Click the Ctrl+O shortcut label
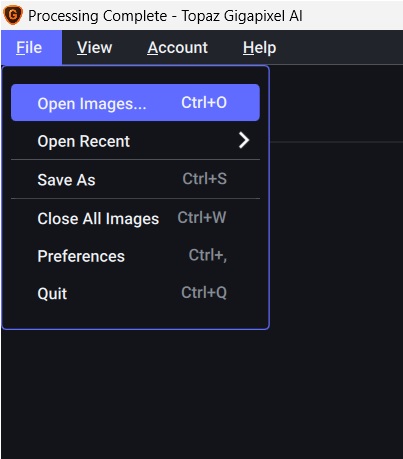The image size is (403, 459). coord(204,102)
